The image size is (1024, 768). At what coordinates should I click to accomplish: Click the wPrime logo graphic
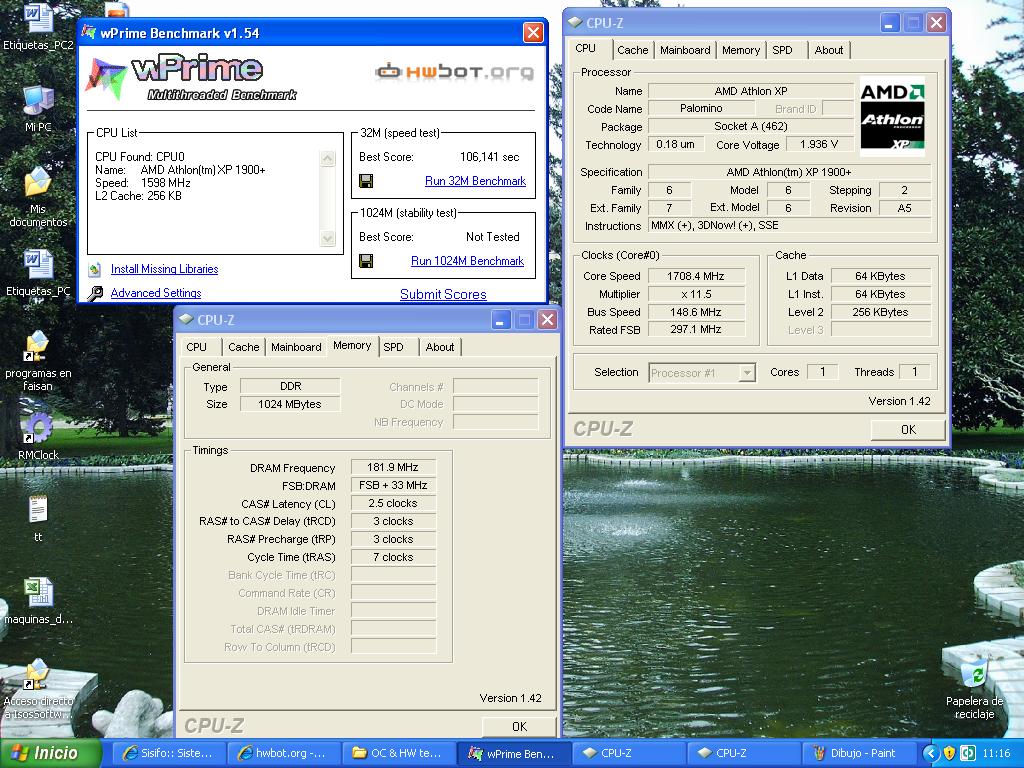191,78
